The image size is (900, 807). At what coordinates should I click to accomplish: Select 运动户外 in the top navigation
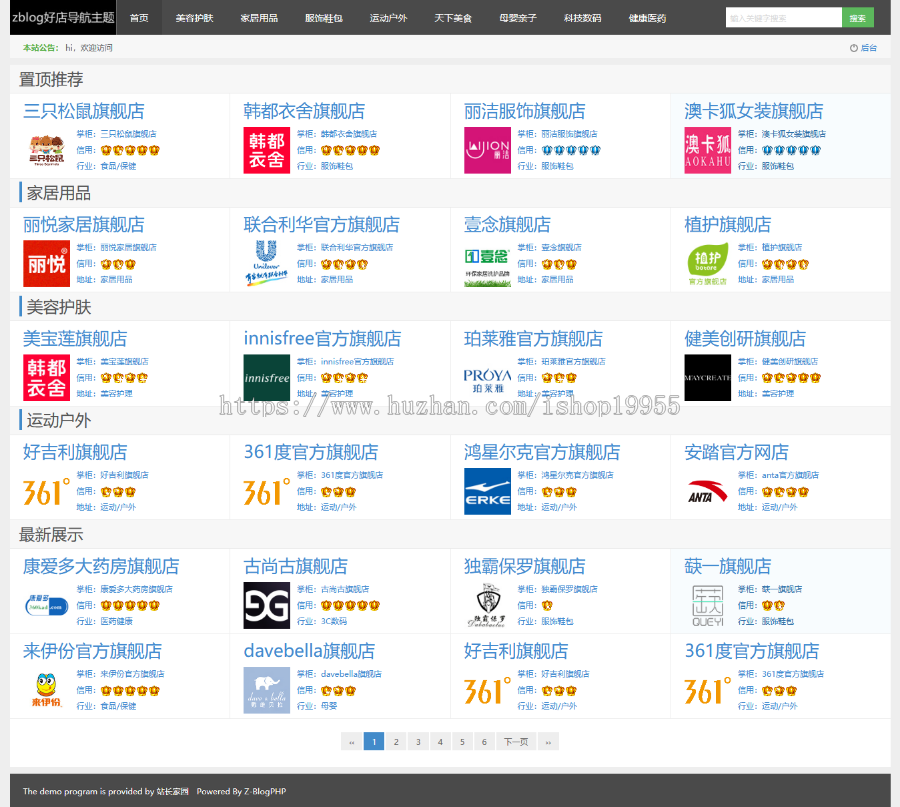pyautogui.click(x=389, y=18)
